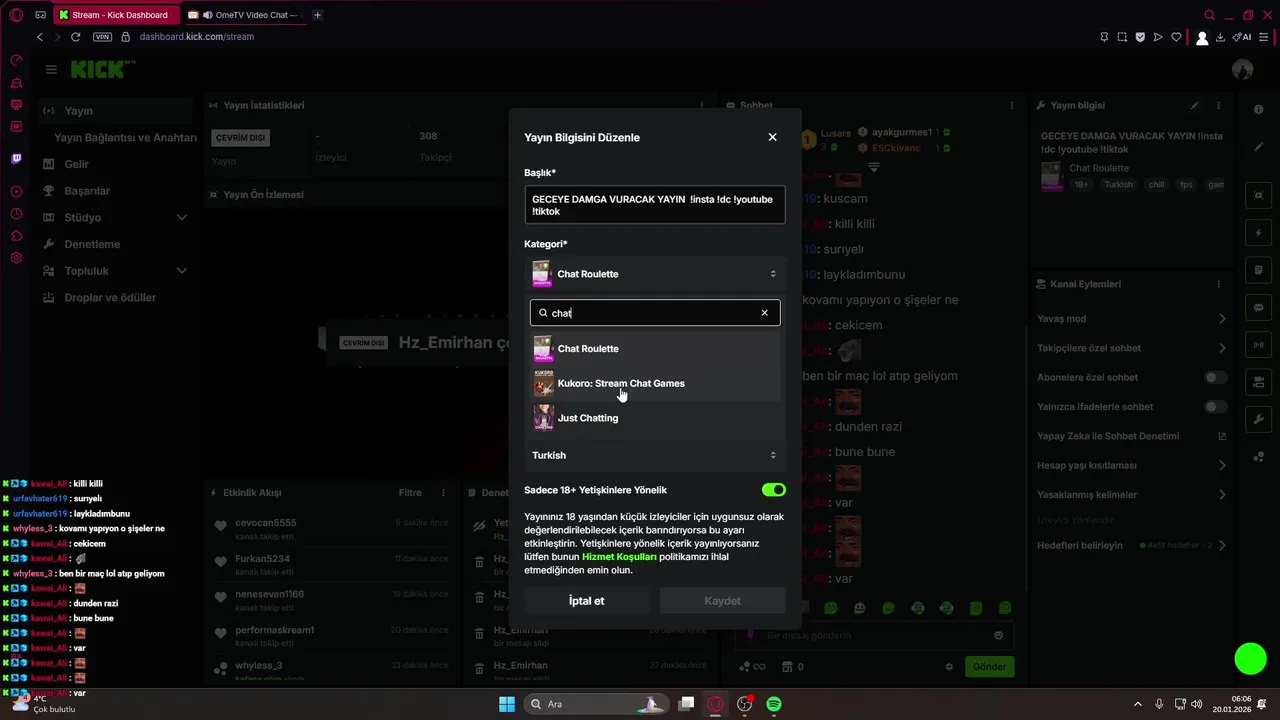
Task: Click the Bir mesaj gönderin field
Action: point(875,635)
